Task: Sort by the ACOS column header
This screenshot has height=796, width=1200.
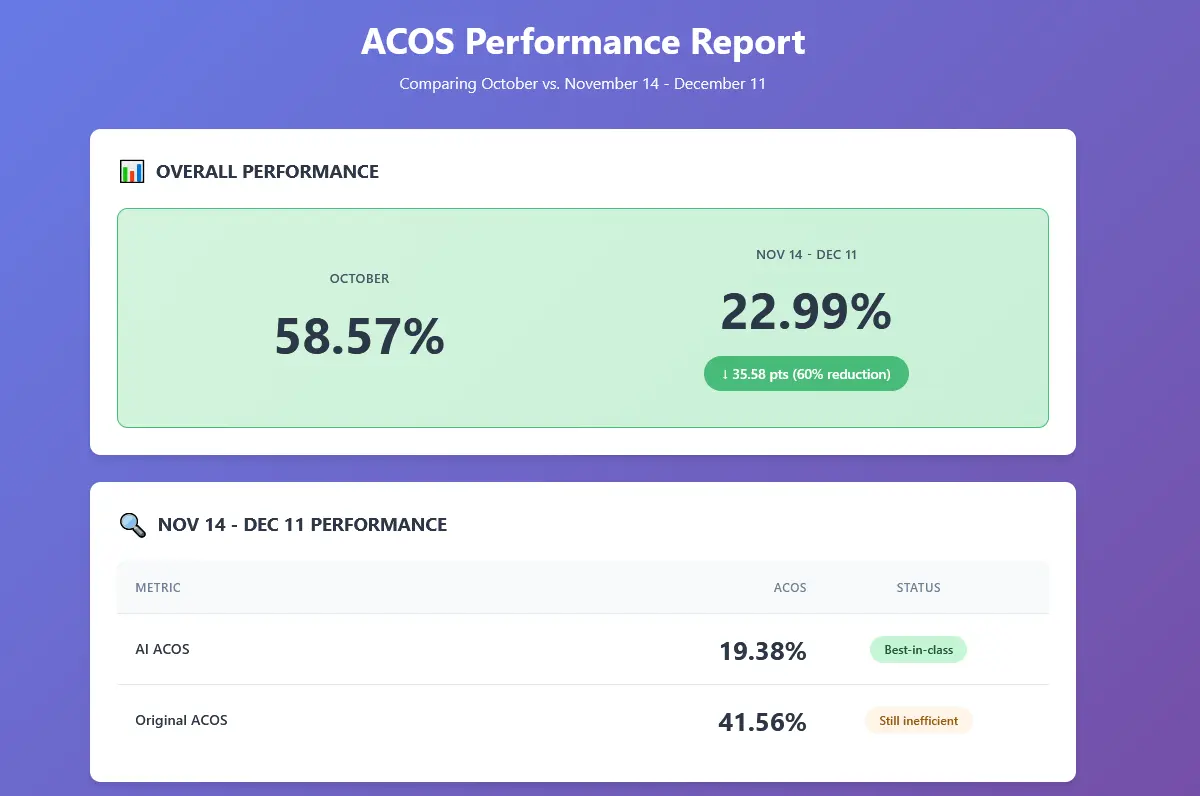Action: [789, 588]
